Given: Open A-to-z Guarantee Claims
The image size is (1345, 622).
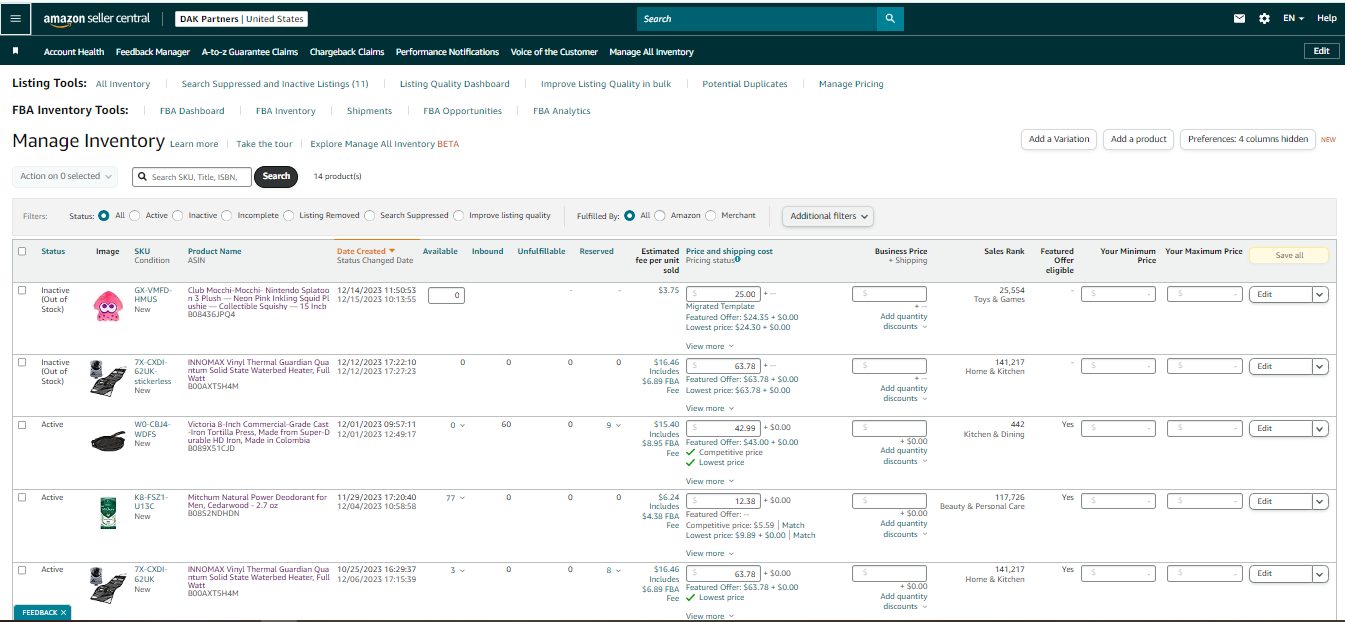Looking at the screenshot, I should click(x=250, y=52).
